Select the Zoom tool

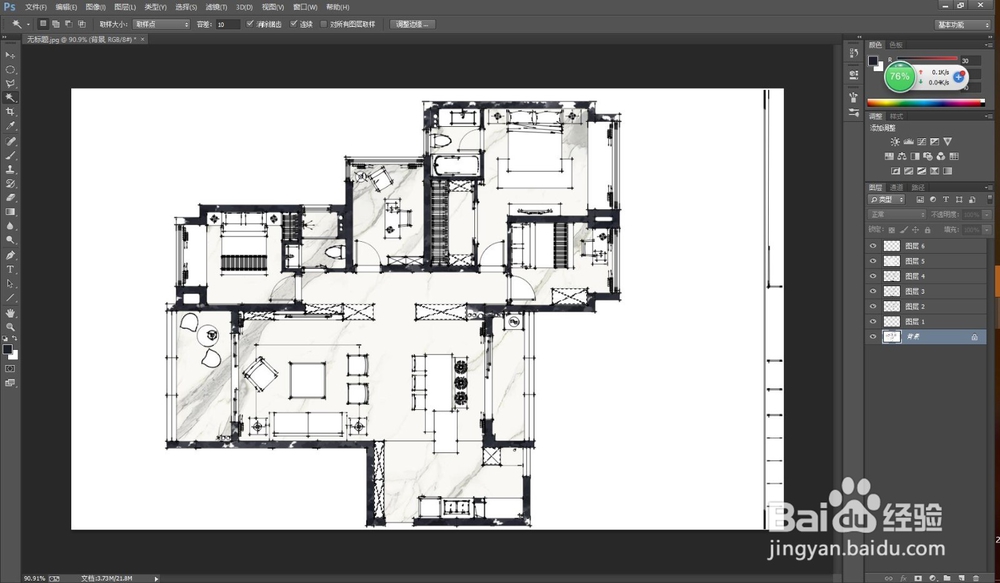coord(10,327)
